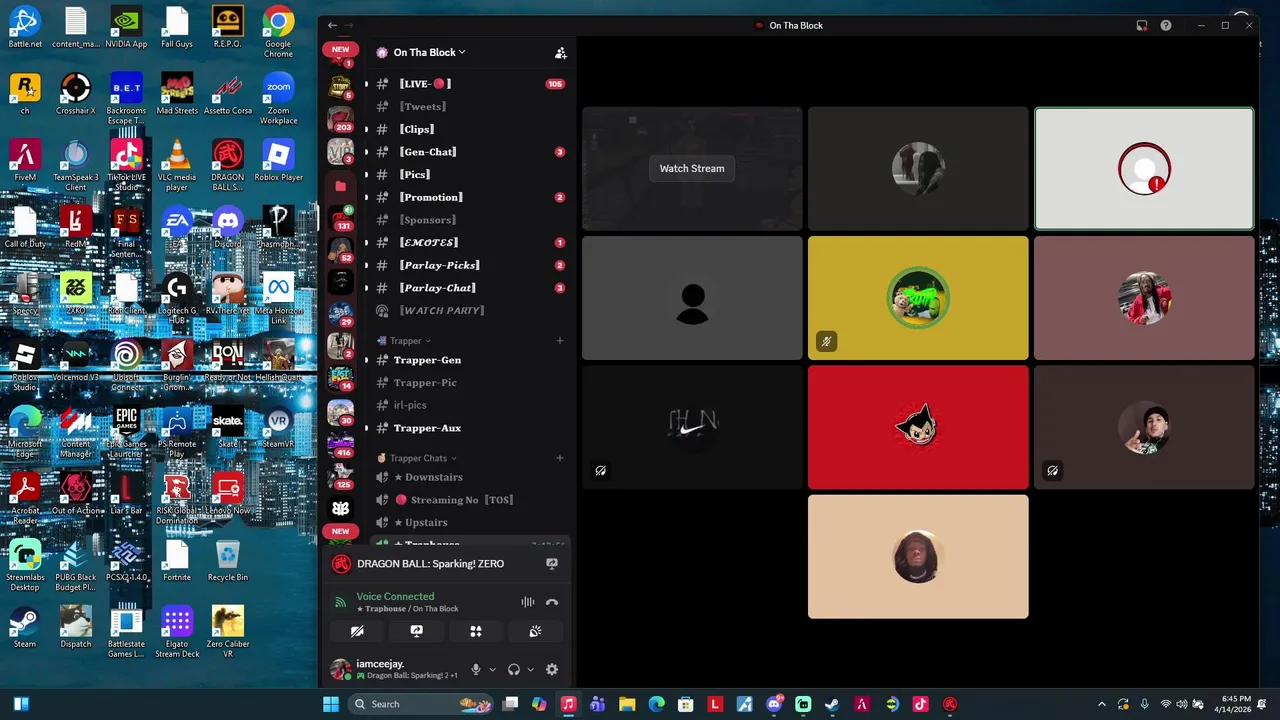Select the speaking participant with red ring avatar
This screenshot has height=720, width=1280.
(1144, 169)
